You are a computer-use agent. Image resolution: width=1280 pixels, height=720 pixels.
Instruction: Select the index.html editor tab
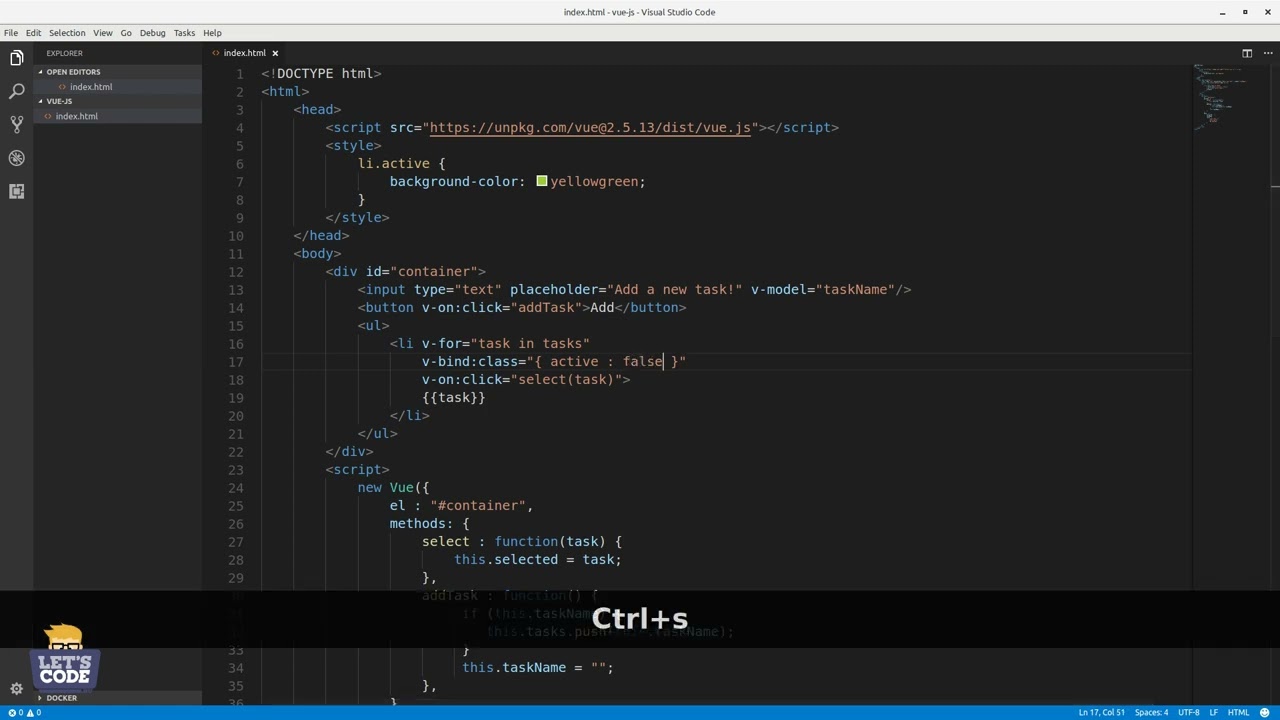click(244, 53)
